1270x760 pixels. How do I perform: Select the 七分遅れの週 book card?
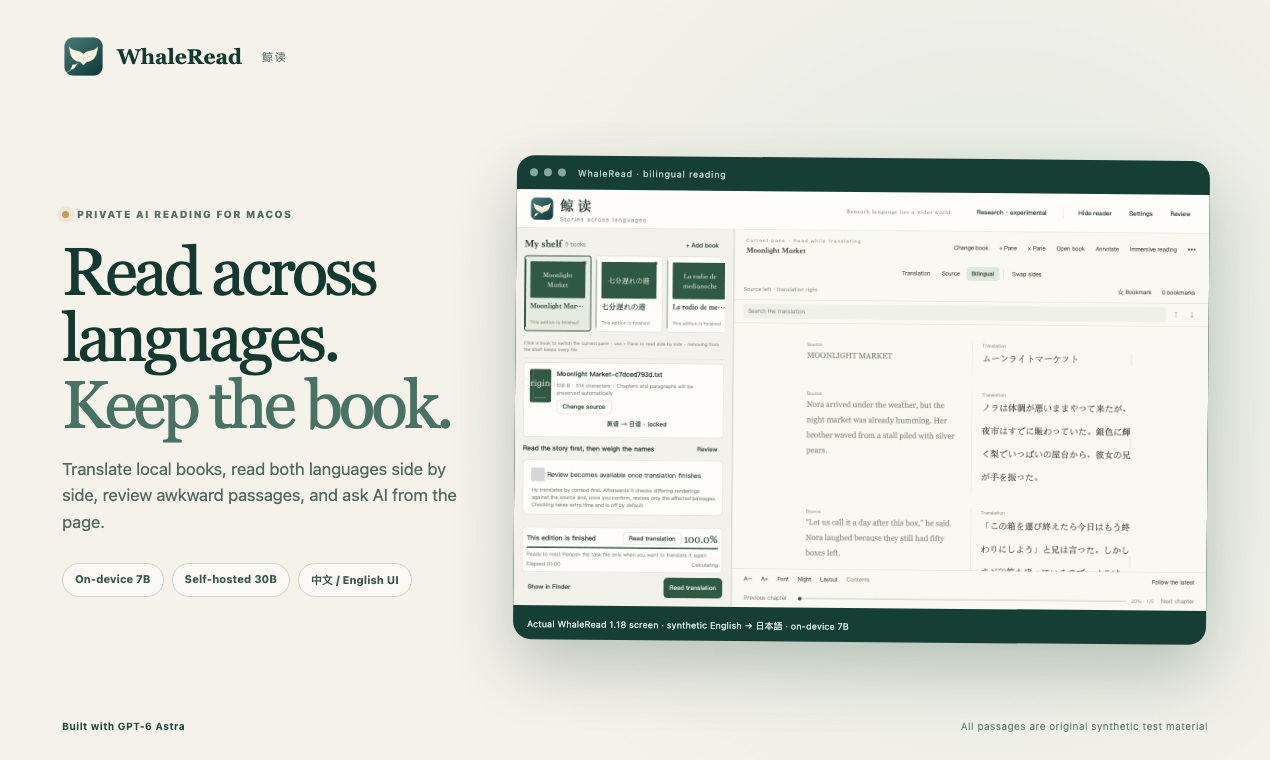point(628,293)
